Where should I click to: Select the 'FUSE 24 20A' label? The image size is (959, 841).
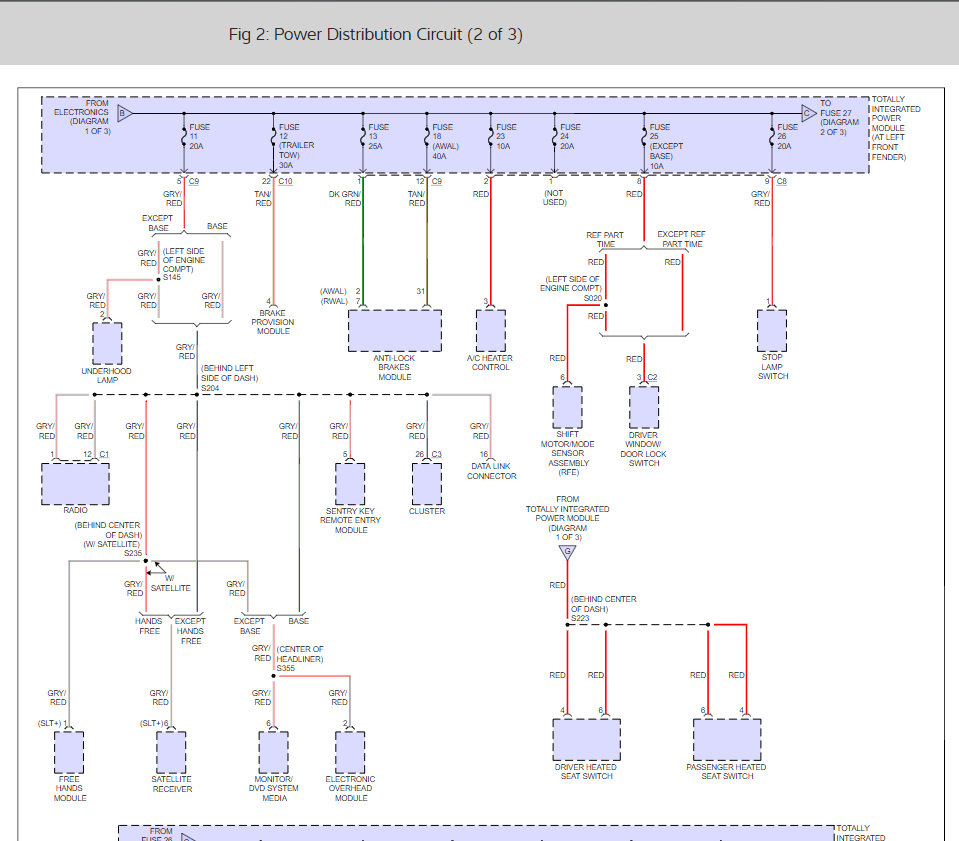pos(570,136)
